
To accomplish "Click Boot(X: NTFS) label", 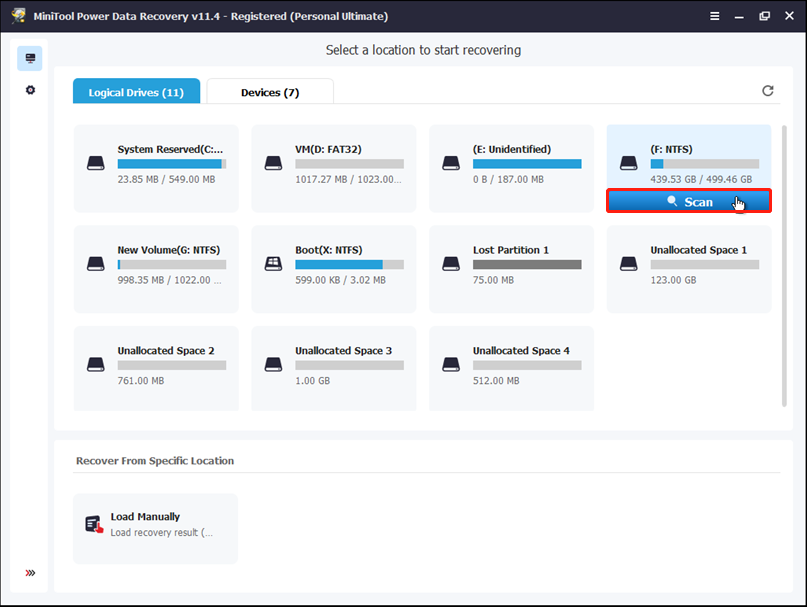I will 328,250.
